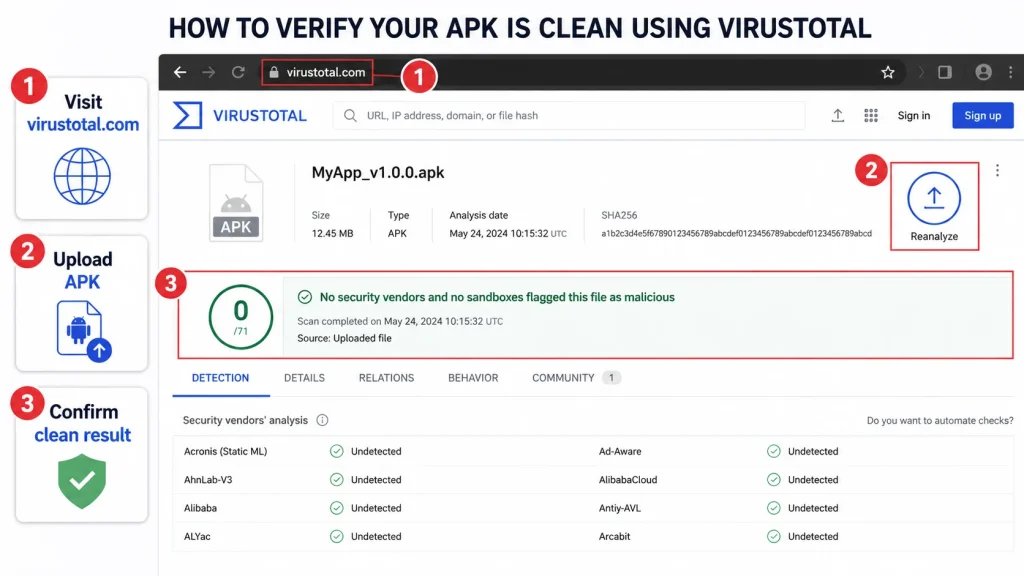This screenshot has width=1024, height=576.
Task: Click the Ad-Aware vendor name
Action: point(620,451)
